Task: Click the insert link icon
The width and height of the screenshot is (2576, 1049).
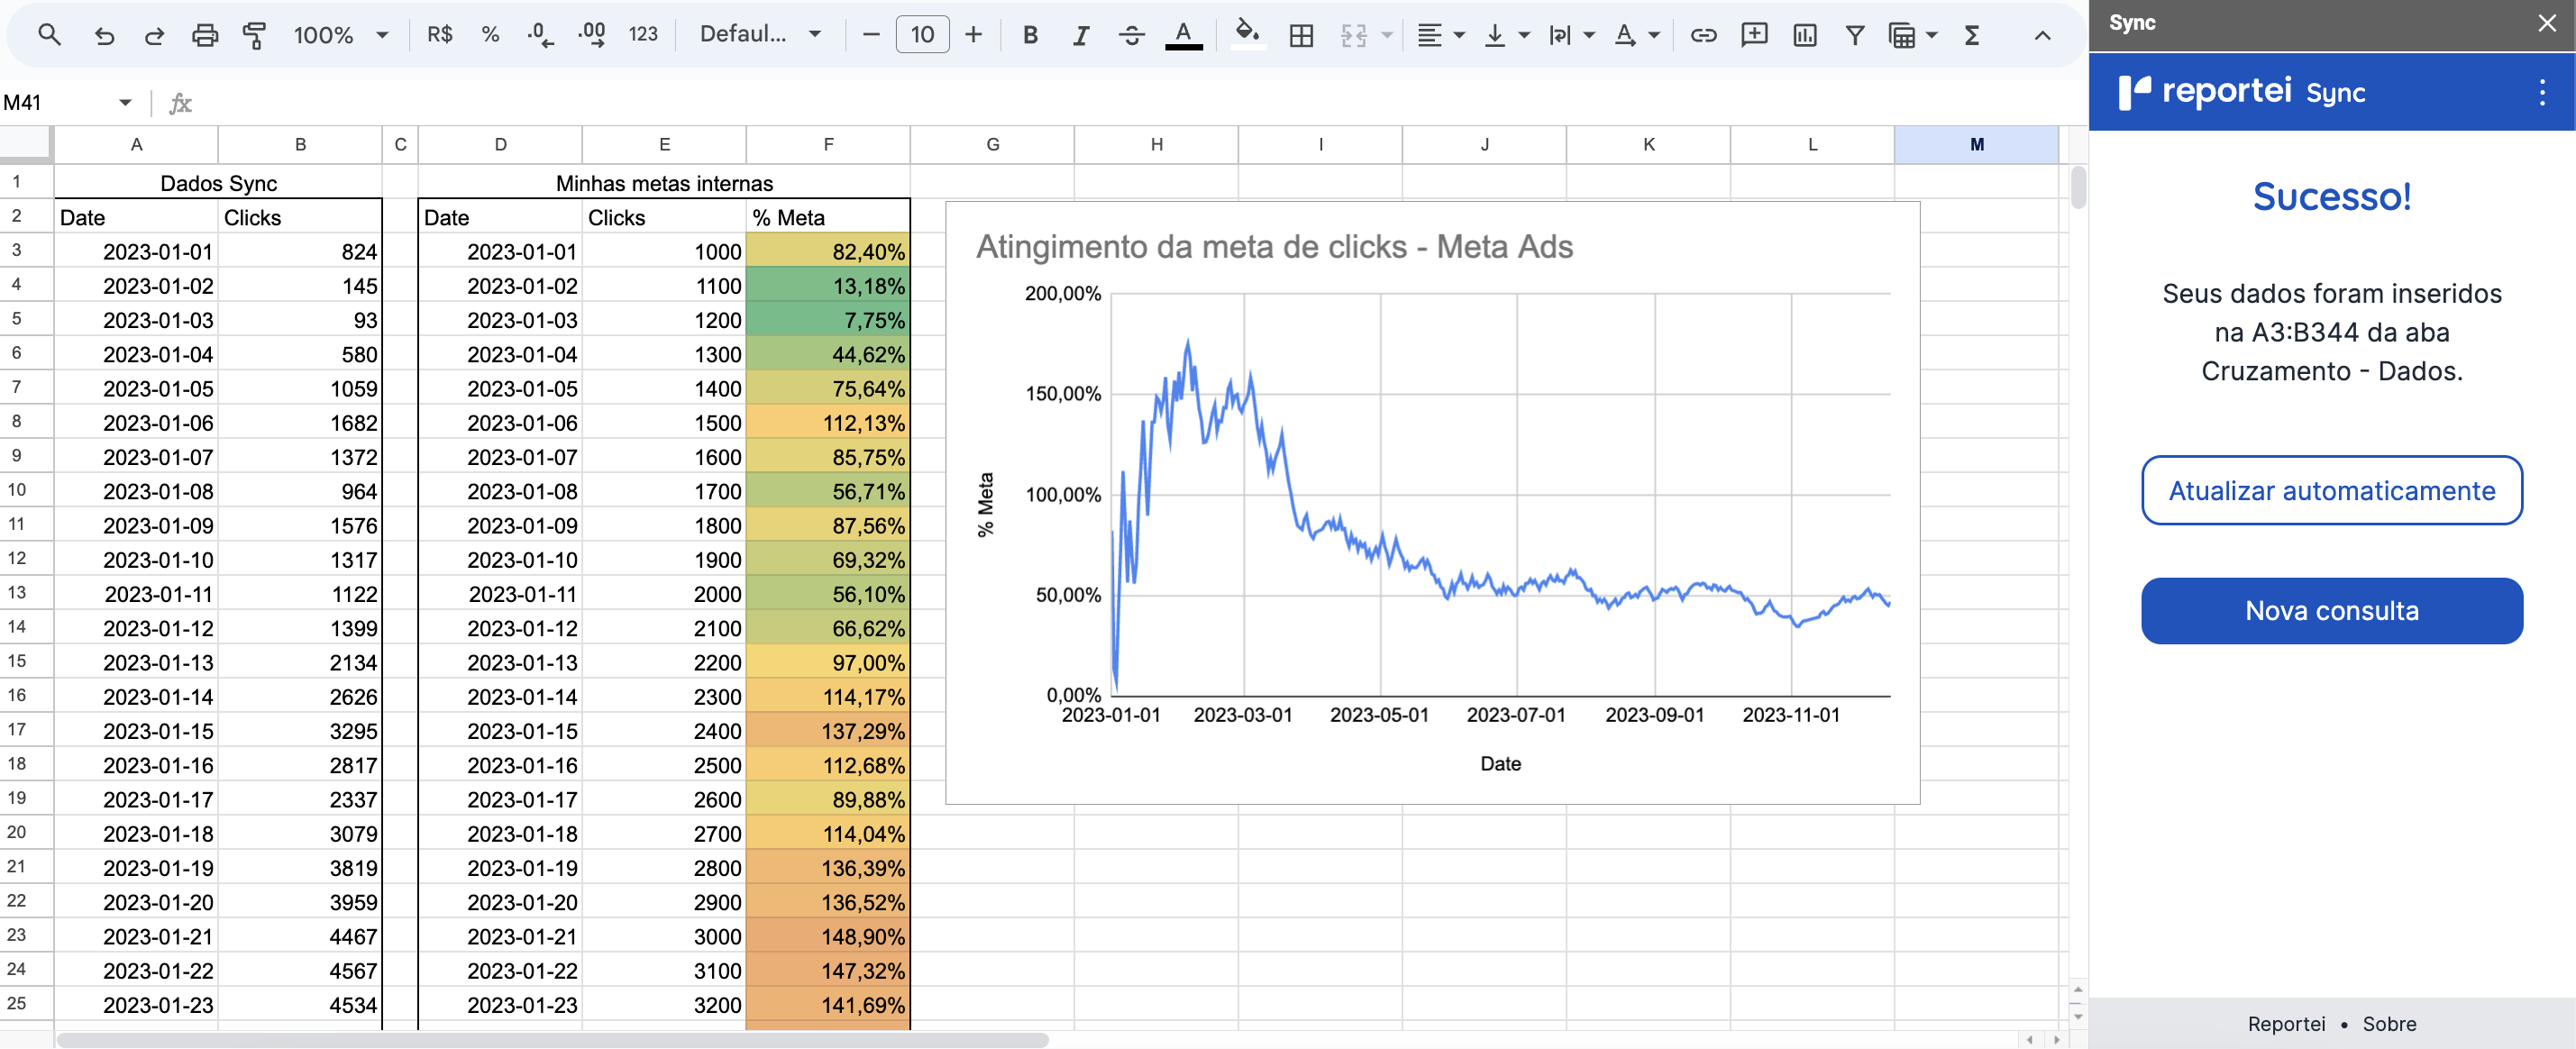Action: tap(1703, 35)
